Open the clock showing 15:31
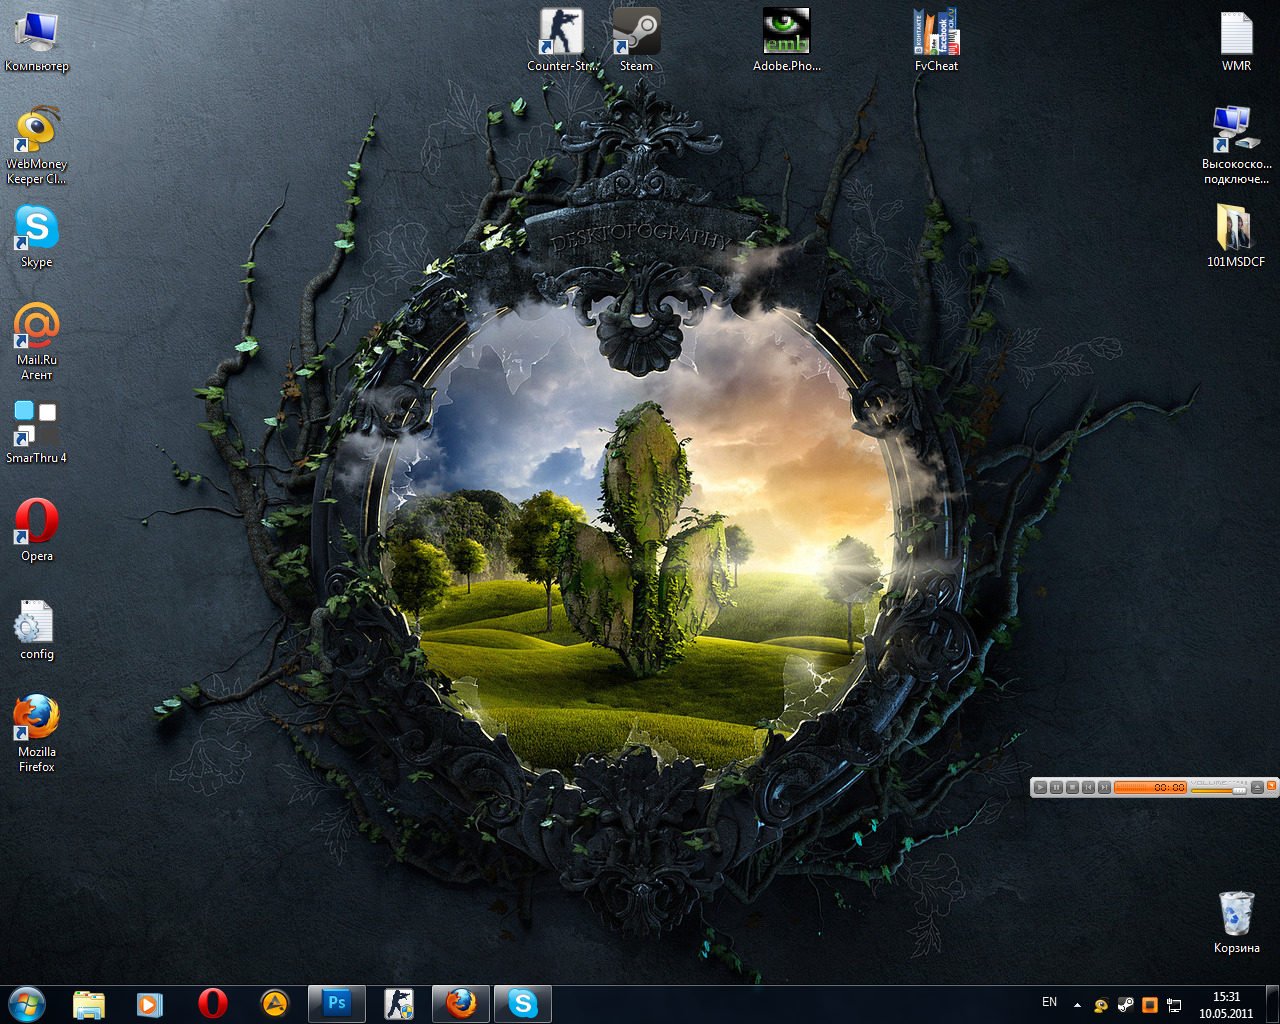1280x1024 pixels. [1226, 1005]
